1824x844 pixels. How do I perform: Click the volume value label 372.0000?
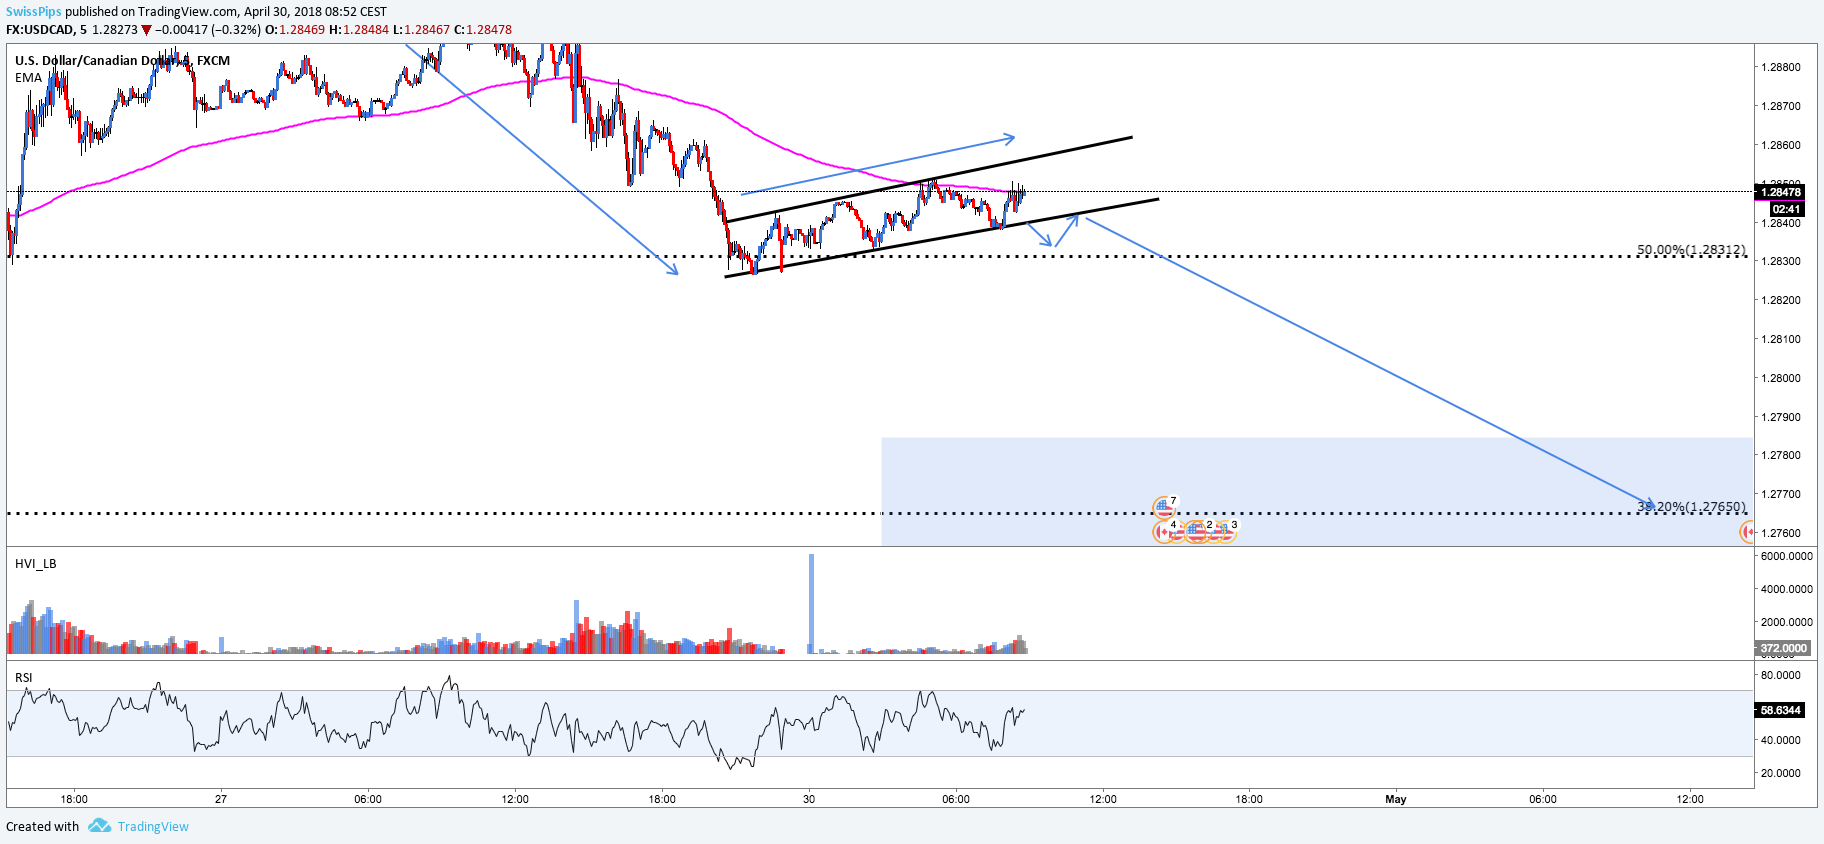pyautogui.click(x=1783, y=648)
